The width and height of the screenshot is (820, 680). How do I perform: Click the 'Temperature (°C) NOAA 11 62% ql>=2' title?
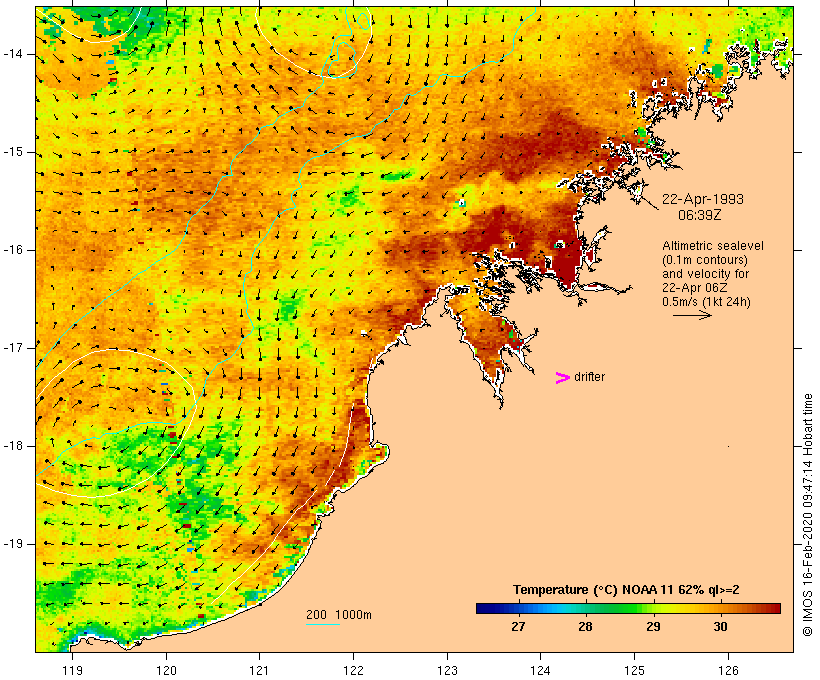[626, 590]
